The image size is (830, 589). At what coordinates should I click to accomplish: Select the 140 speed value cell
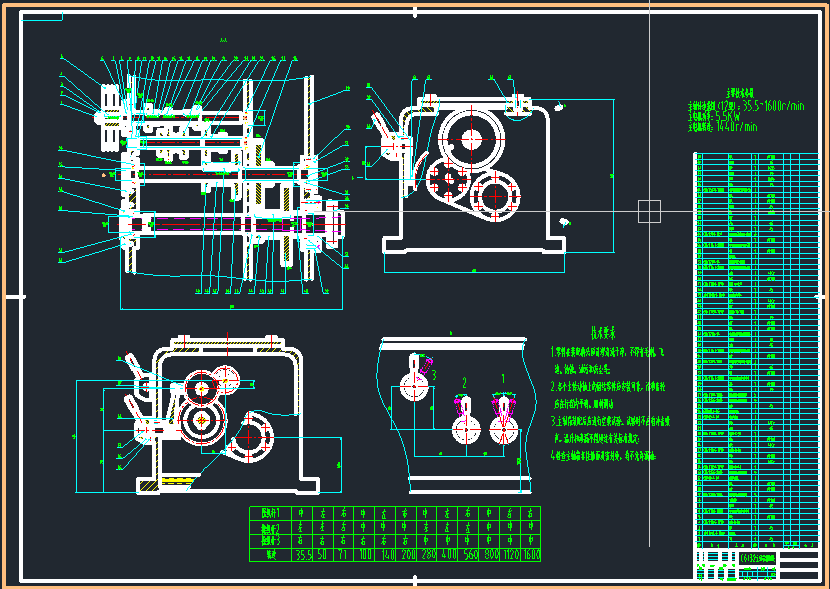click(x=385, y=555)
